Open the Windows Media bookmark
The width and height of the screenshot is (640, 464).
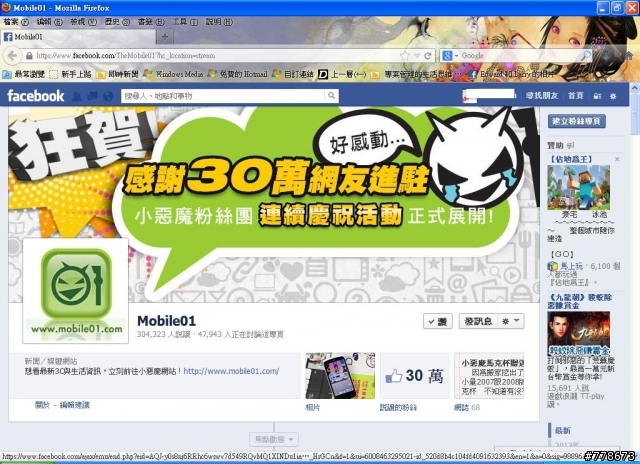click(173, 74)
